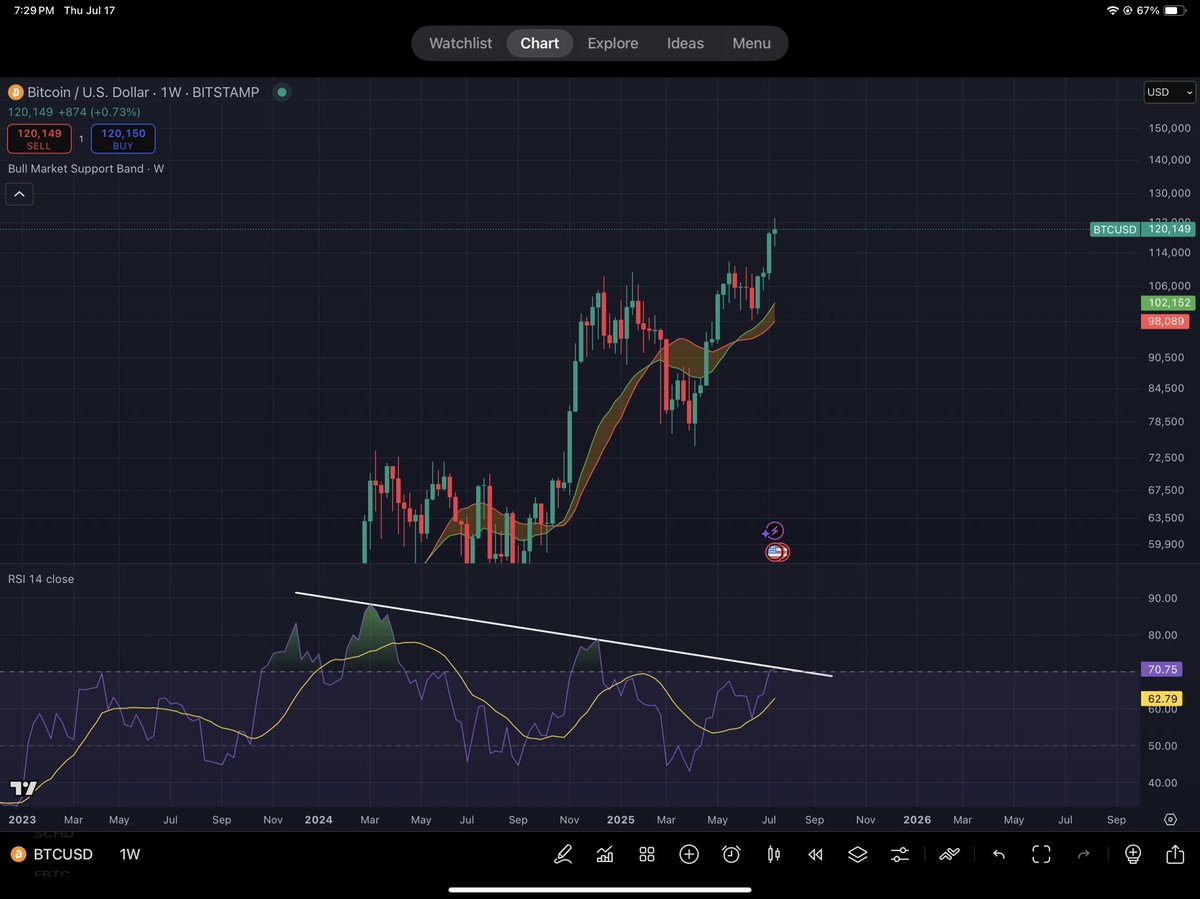
Task: Open the USD currency dropdown
Action: click(1169, 92)
